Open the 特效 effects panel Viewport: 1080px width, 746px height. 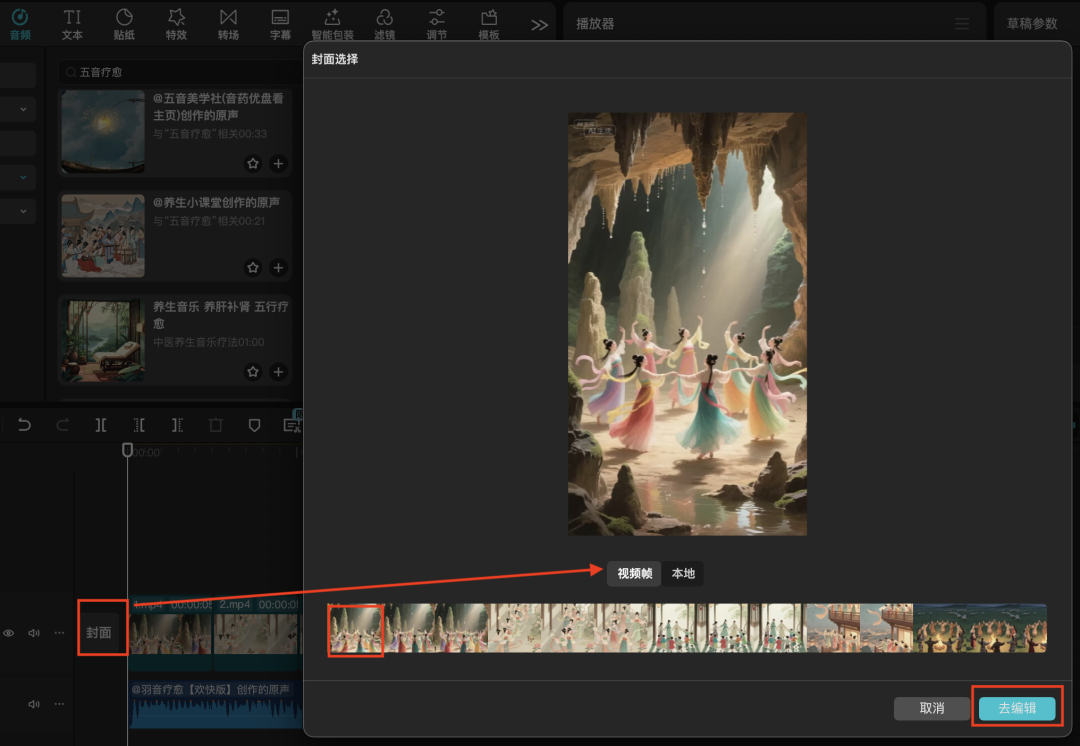[176, 24]
